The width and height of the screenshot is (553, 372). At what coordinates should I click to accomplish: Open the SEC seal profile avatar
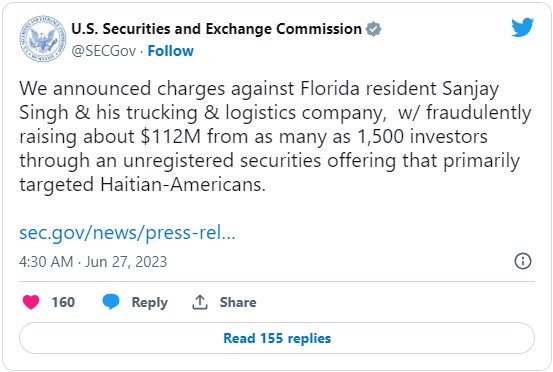[43, 39]
